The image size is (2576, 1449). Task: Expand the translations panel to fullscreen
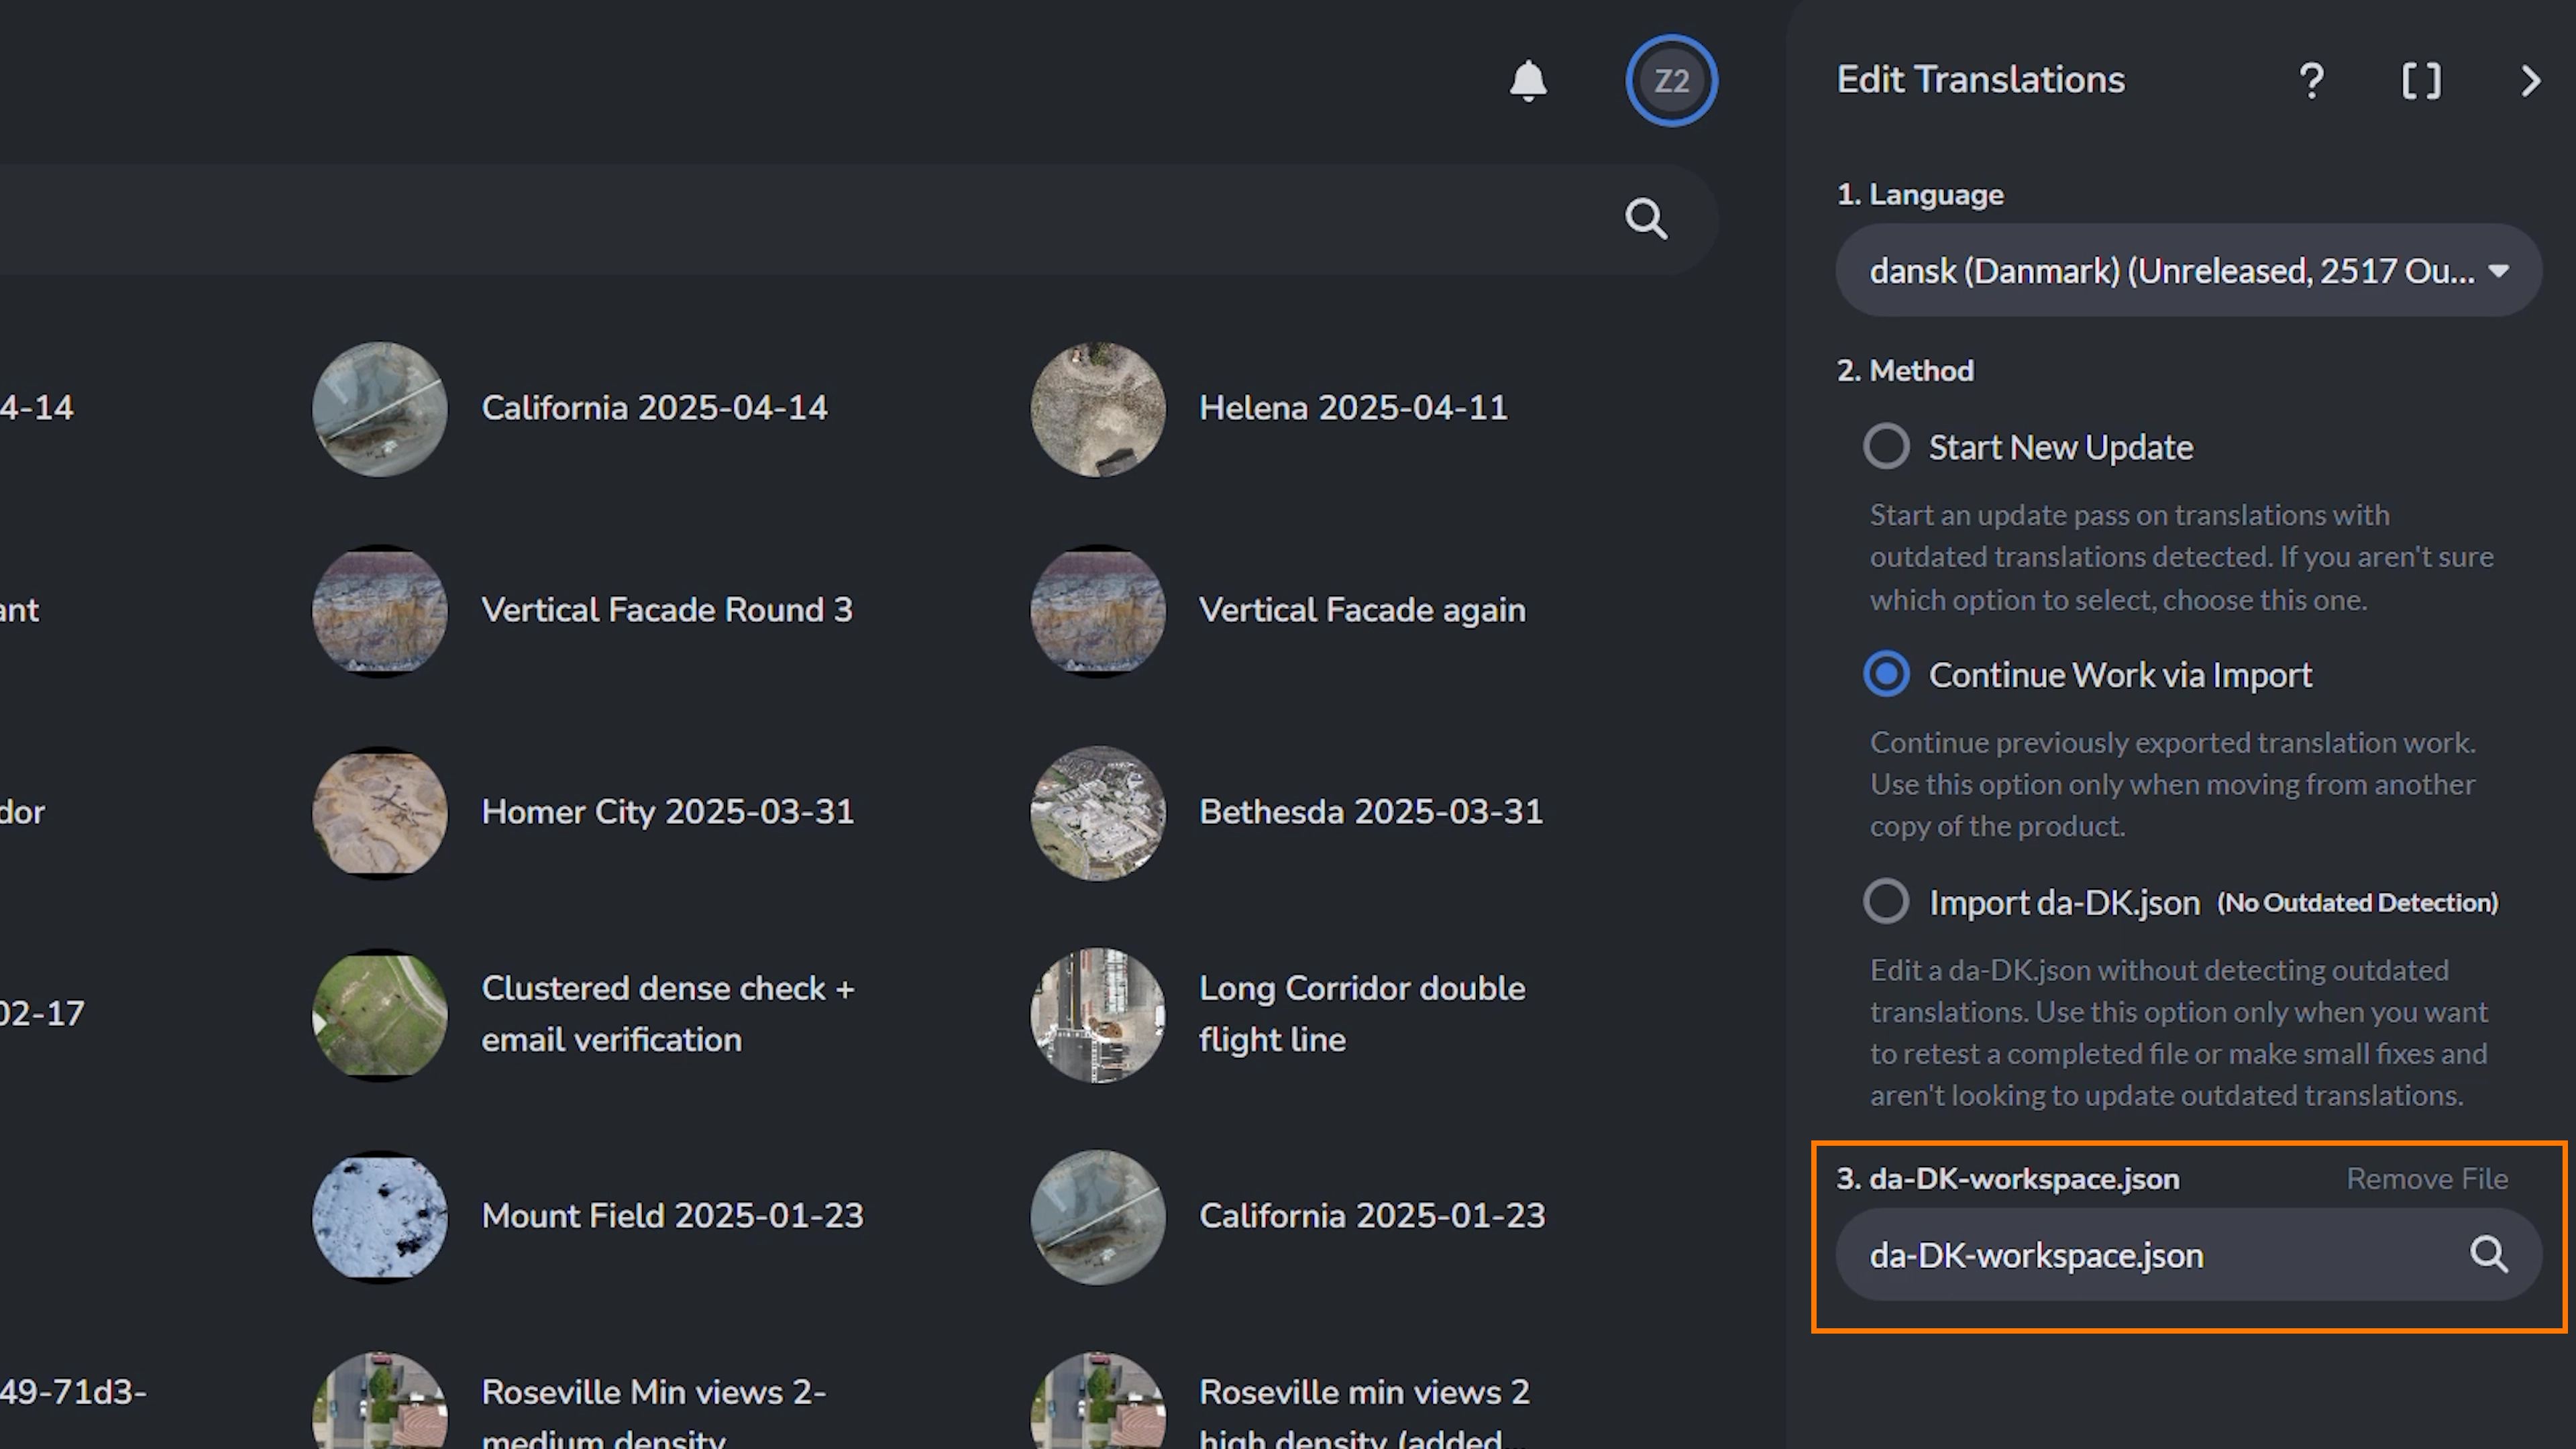click(x=2421, y=81)
